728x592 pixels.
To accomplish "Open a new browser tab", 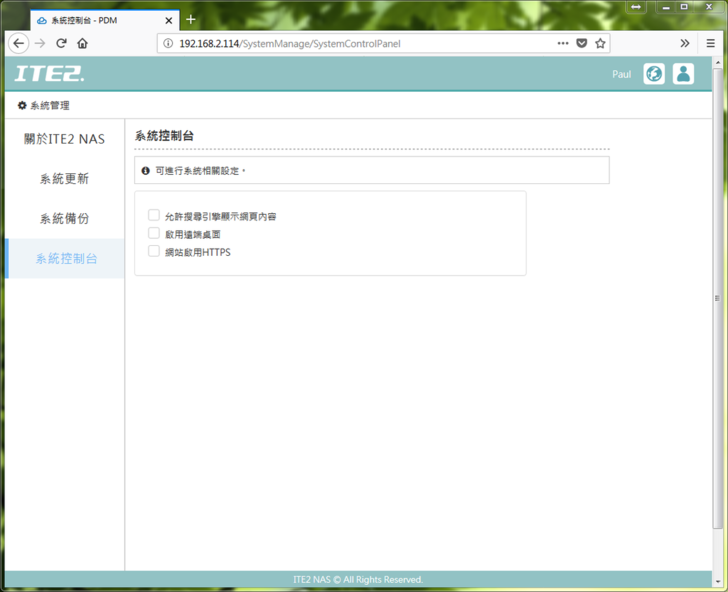I will (191, 20).
